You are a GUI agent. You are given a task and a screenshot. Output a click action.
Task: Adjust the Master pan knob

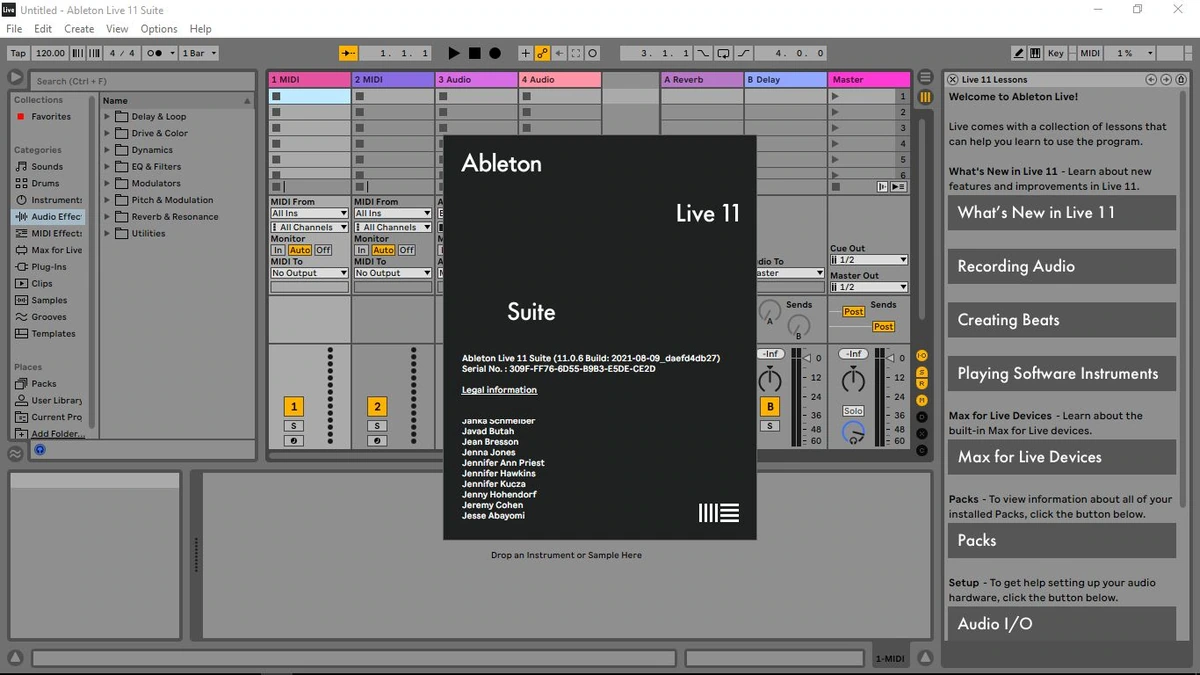(x=853, y=380)
